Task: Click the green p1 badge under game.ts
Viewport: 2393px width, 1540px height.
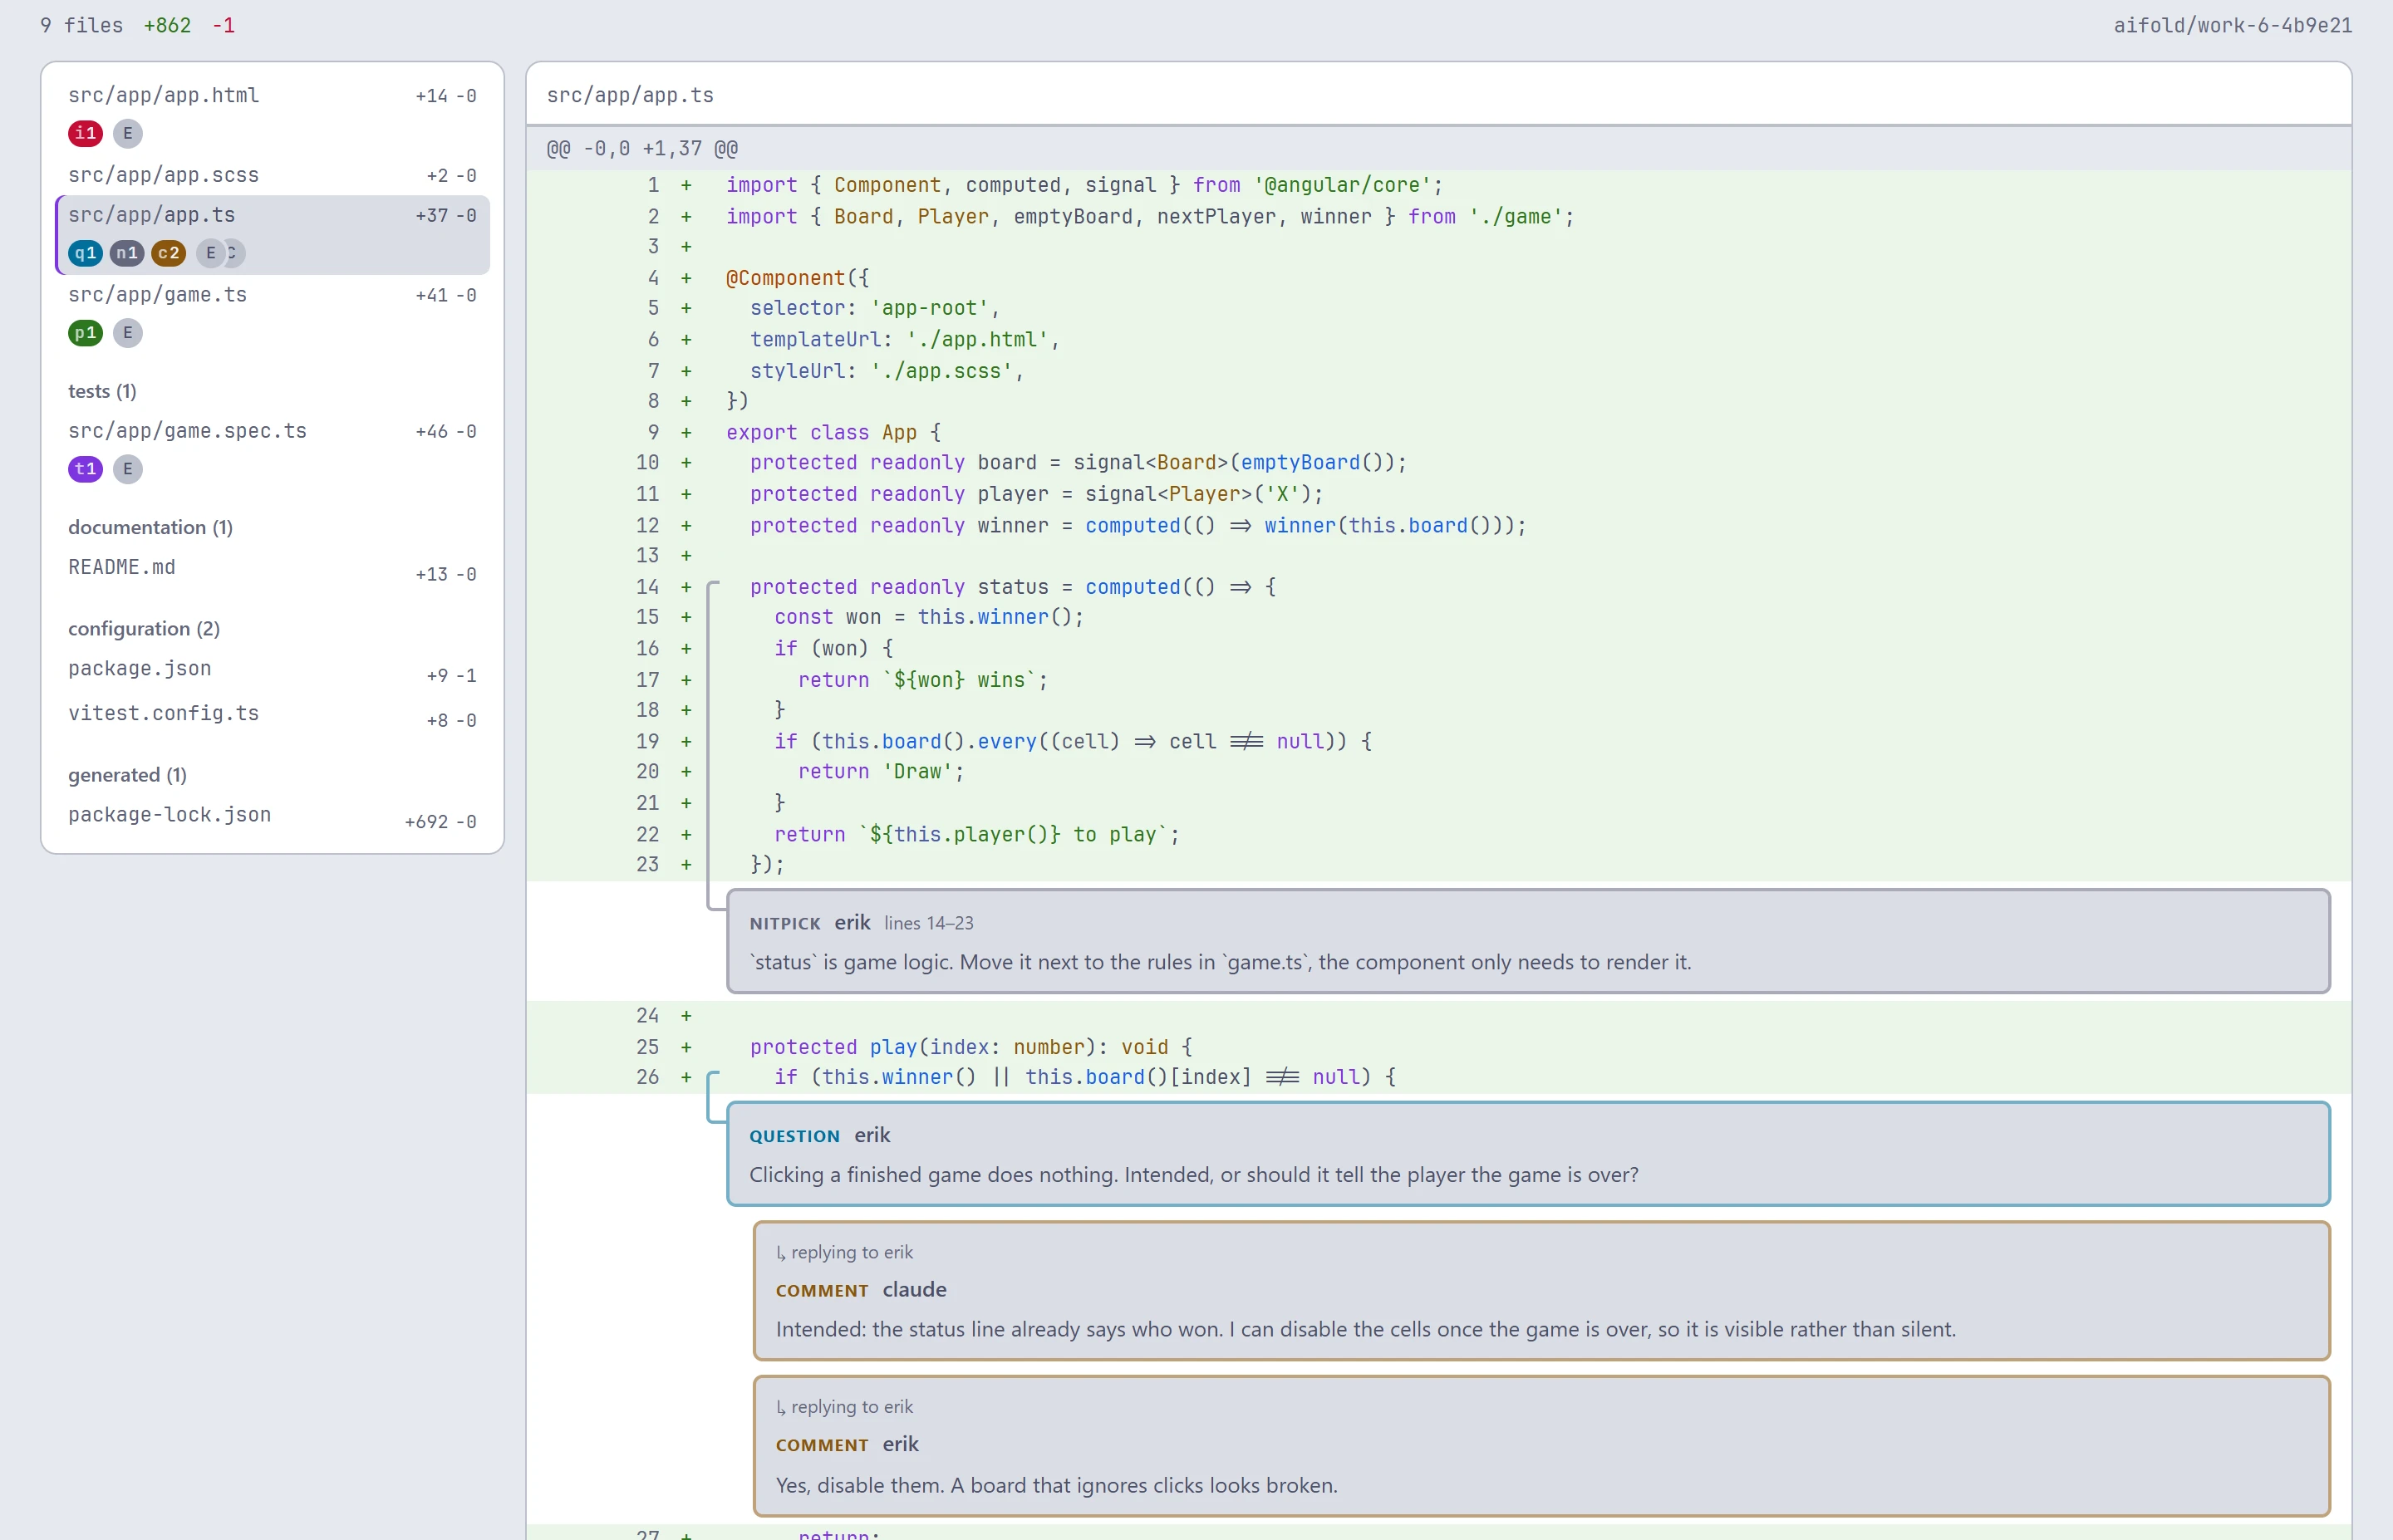Action: [85, 333]
